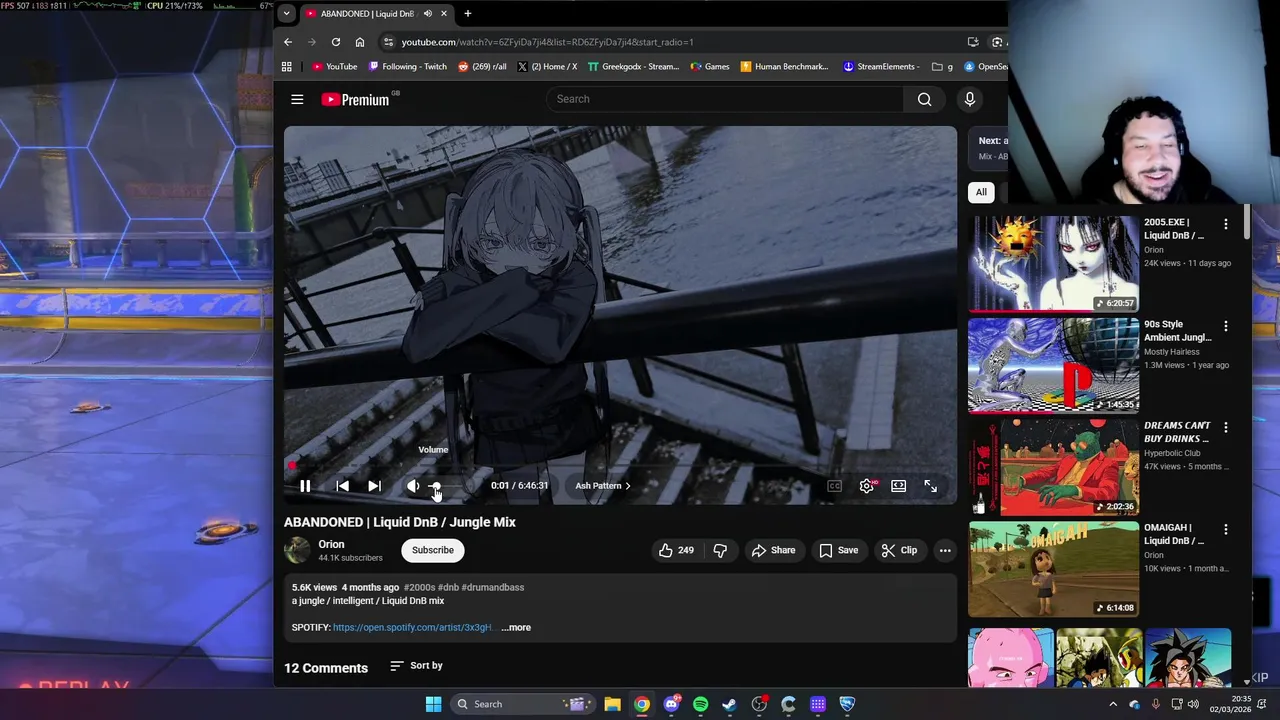Open options menu for 2005.EXE video
Image resolution: width=1280 pixels, height=720 pixels.
tap(1226, 224)
